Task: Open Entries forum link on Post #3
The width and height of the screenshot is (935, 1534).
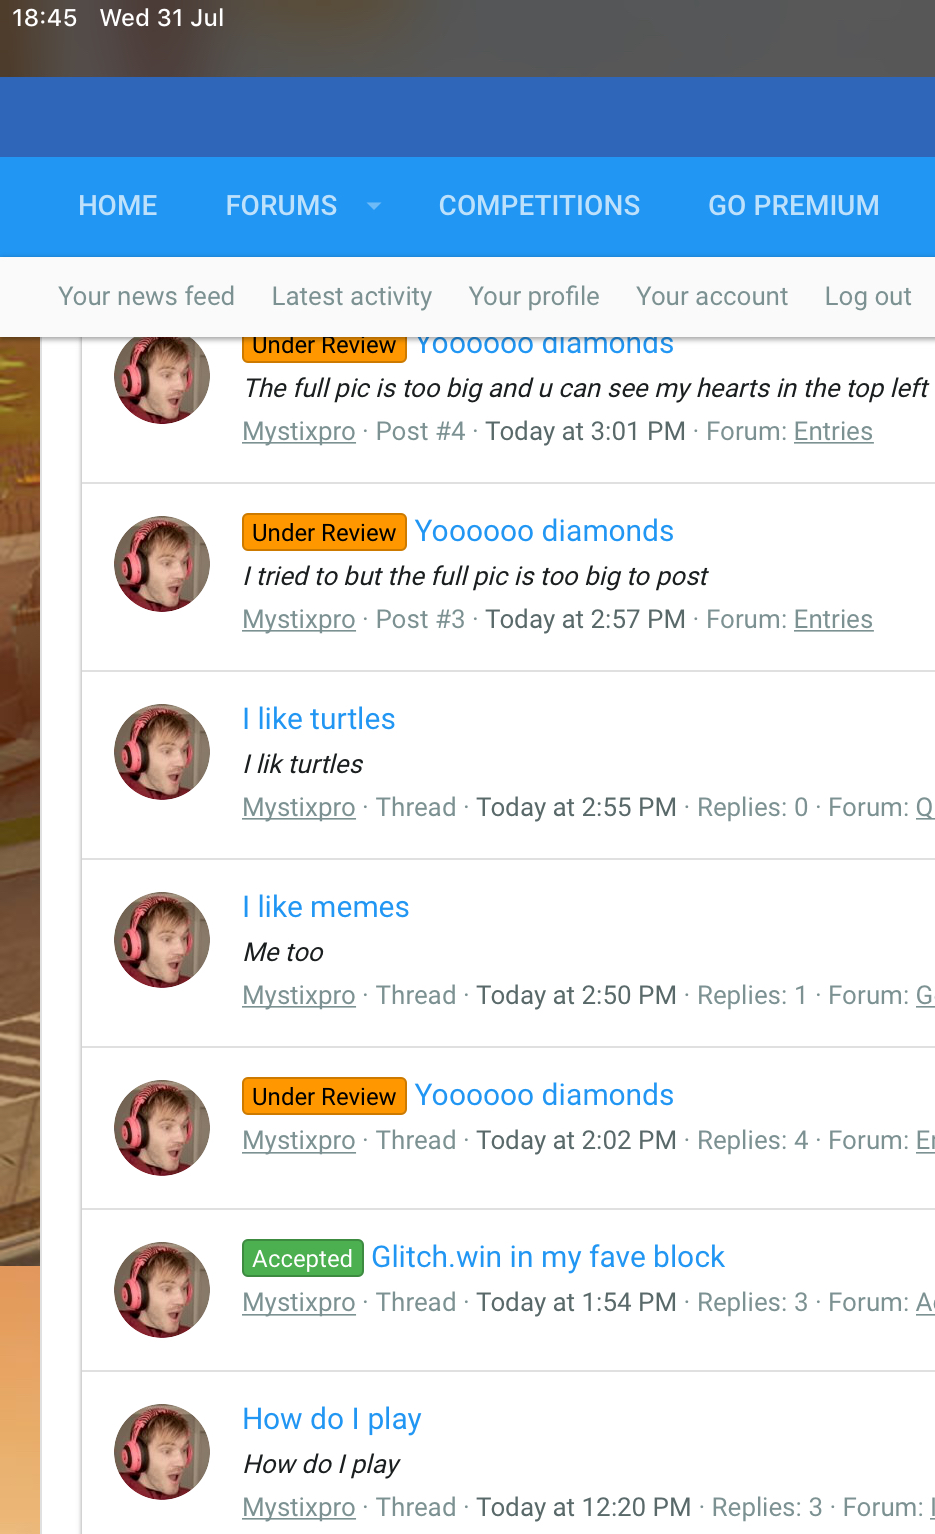Action: [x=833, y=620]
